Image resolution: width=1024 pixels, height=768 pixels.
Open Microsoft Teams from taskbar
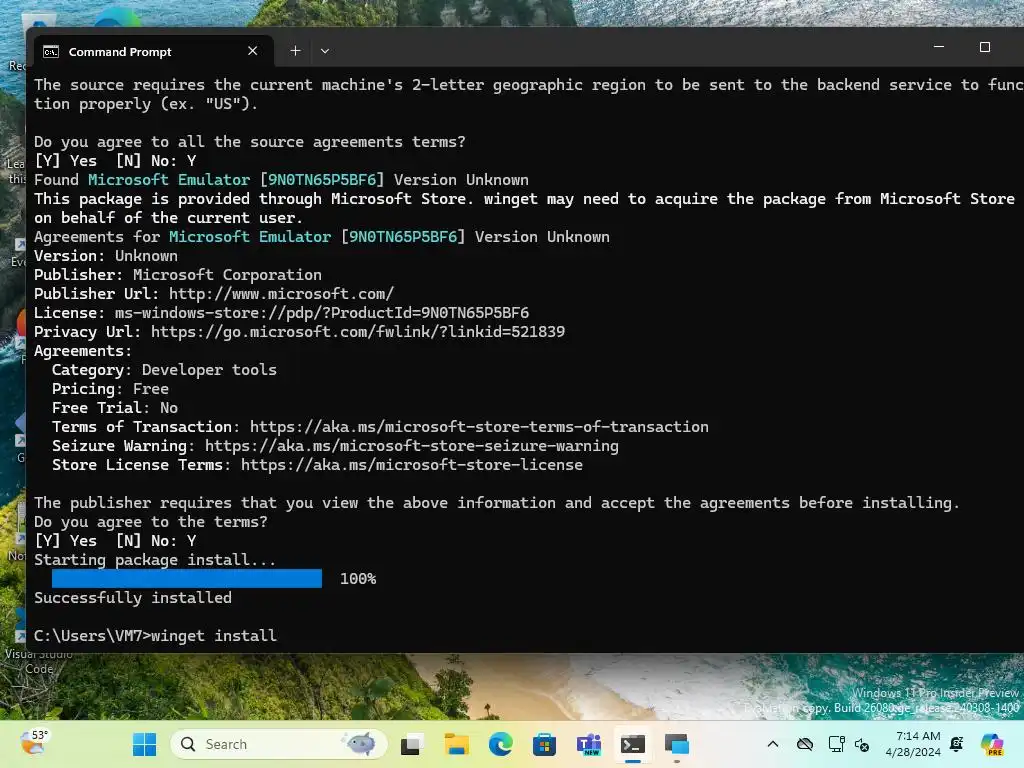point(588,744)
